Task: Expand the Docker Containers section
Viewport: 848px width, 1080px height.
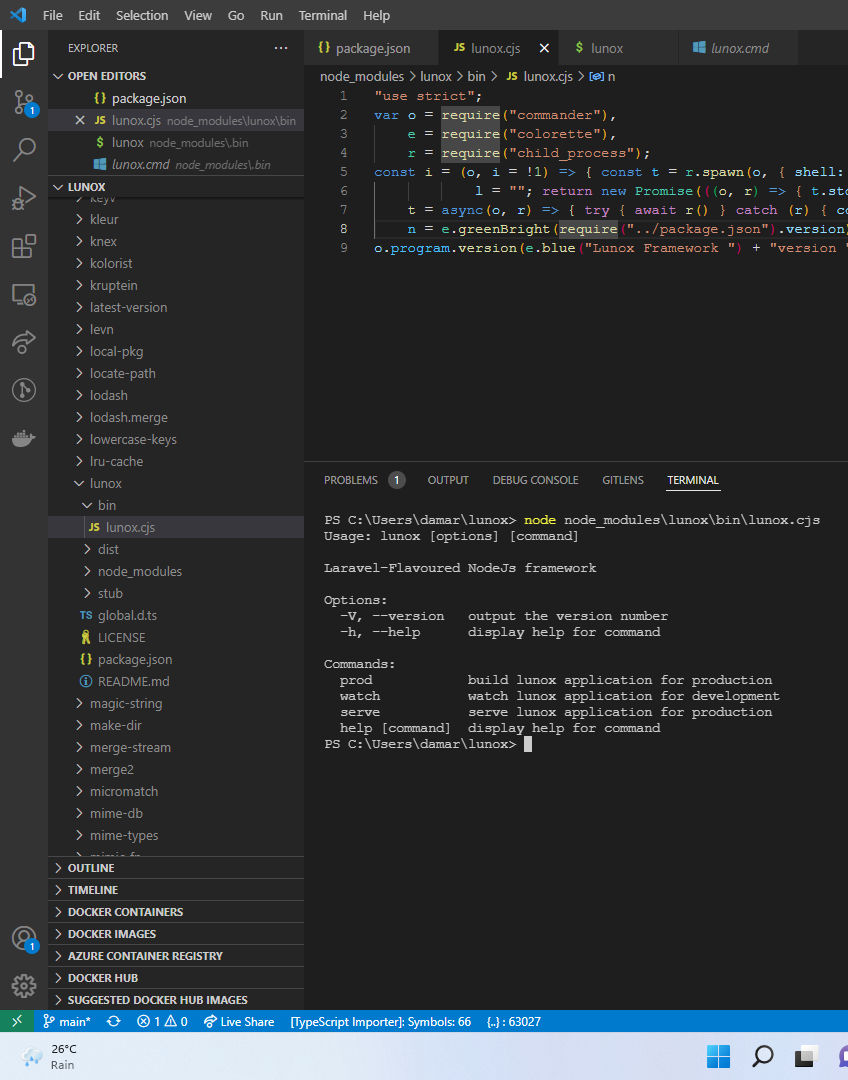Action: 176,912
